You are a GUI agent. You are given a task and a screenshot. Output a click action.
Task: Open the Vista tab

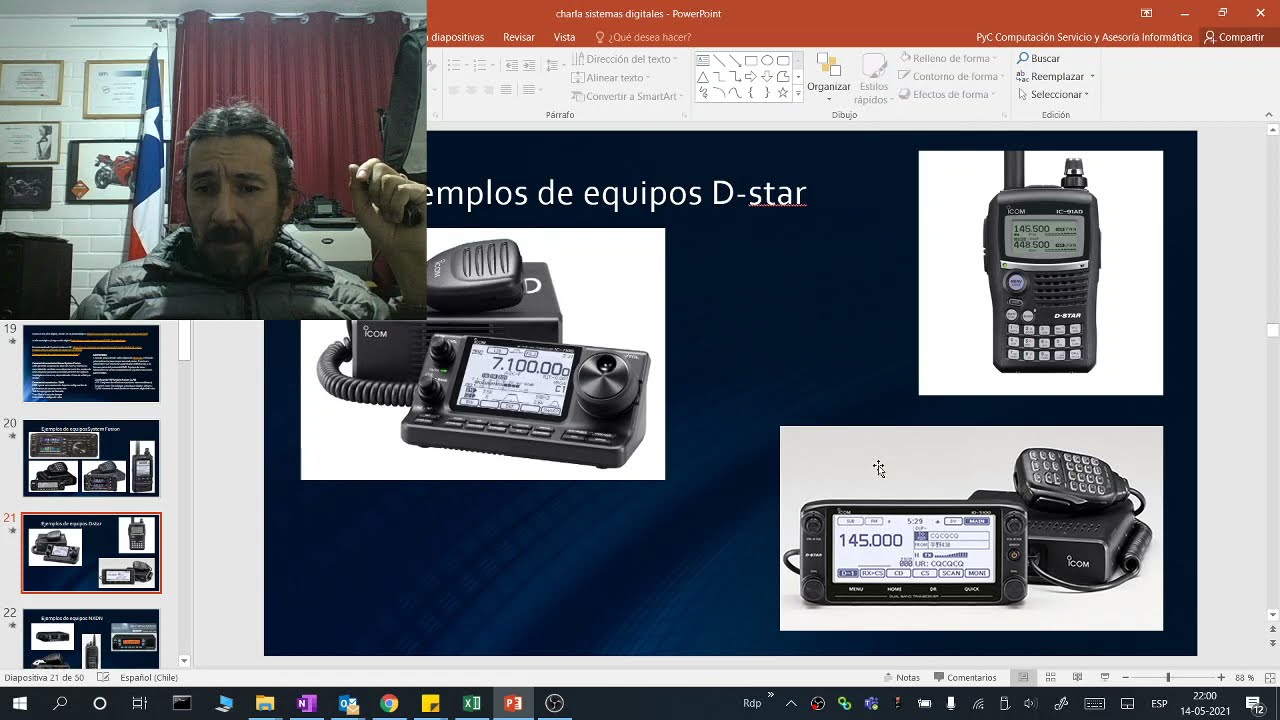(x=565, y=37)
